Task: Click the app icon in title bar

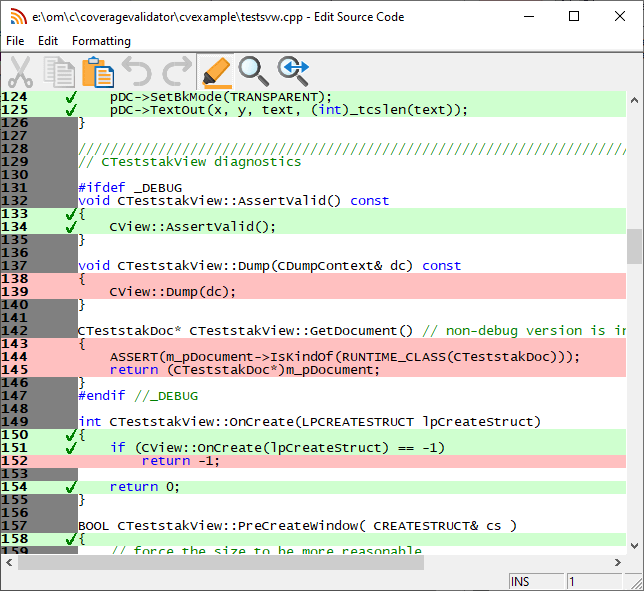Action: click(x=18, y=16)
